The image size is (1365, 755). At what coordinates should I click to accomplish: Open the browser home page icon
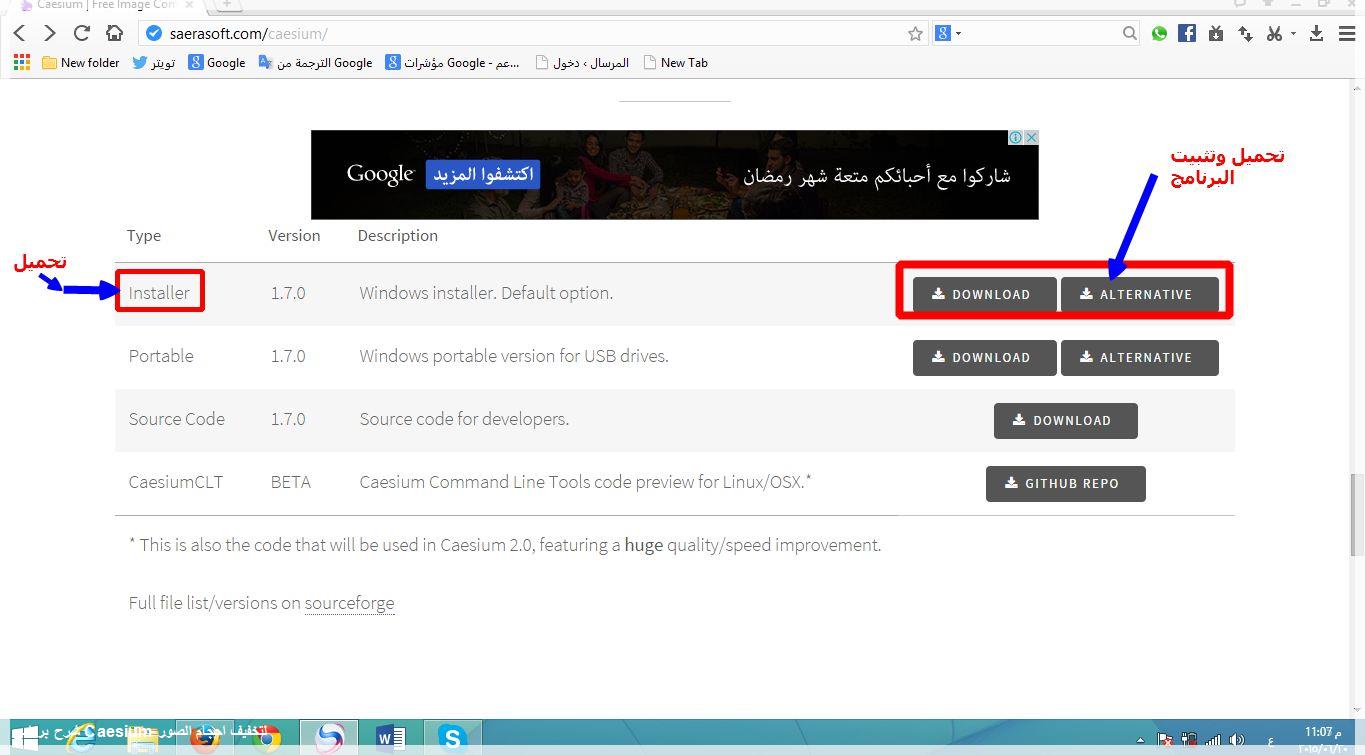click(x=114, y=33)
